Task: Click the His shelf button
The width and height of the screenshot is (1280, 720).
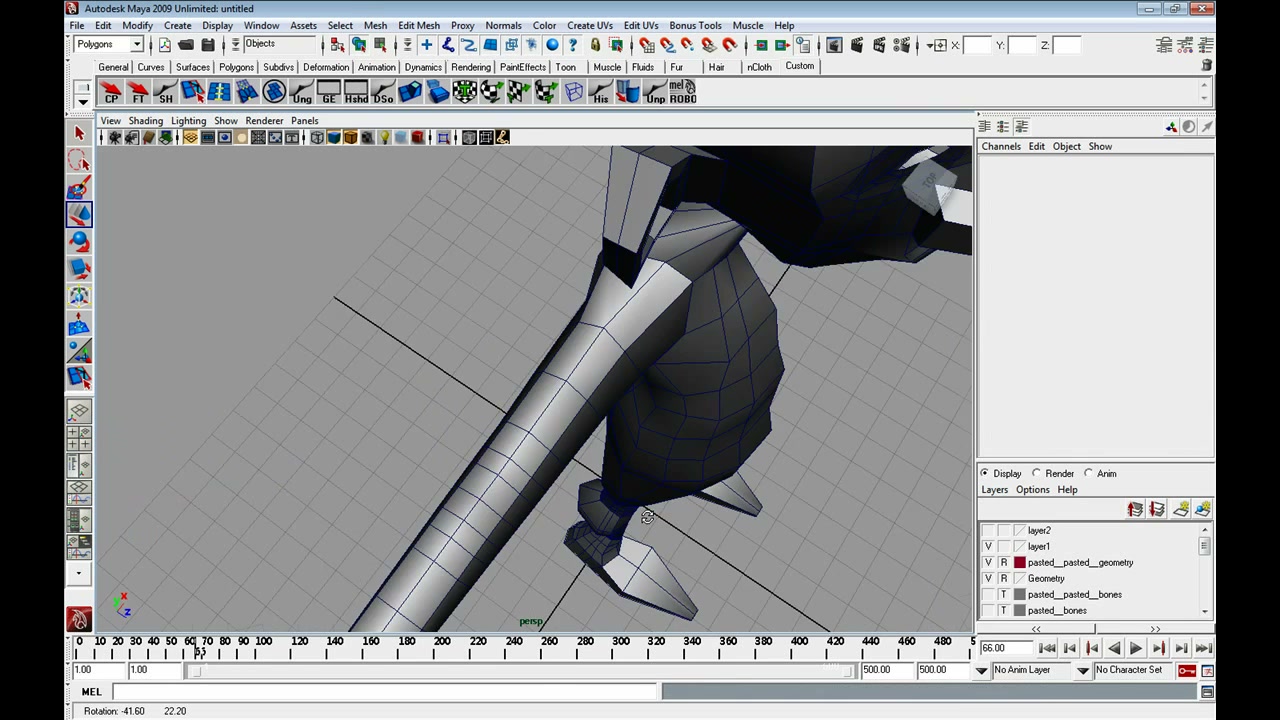Action: pos(600,93)
